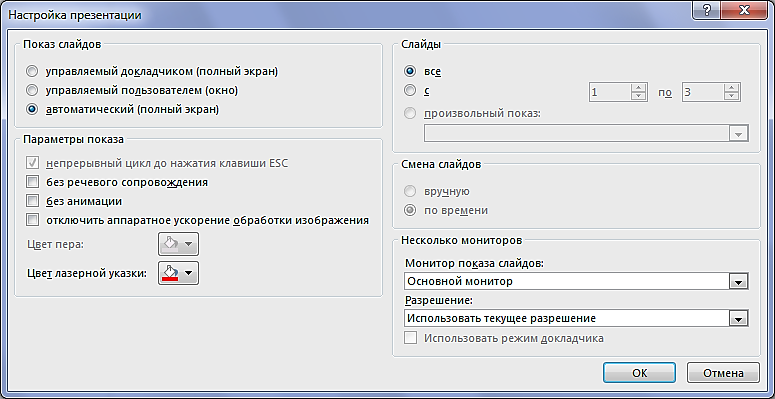Select user-controlled window show type
775x399 pixels.
pos(32,90)
